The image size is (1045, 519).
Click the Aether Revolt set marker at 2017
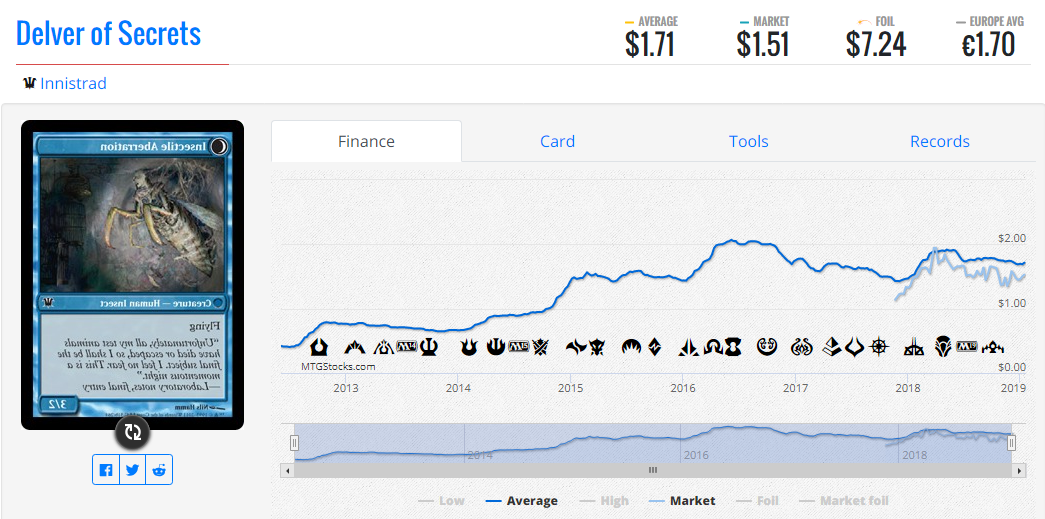802,346
